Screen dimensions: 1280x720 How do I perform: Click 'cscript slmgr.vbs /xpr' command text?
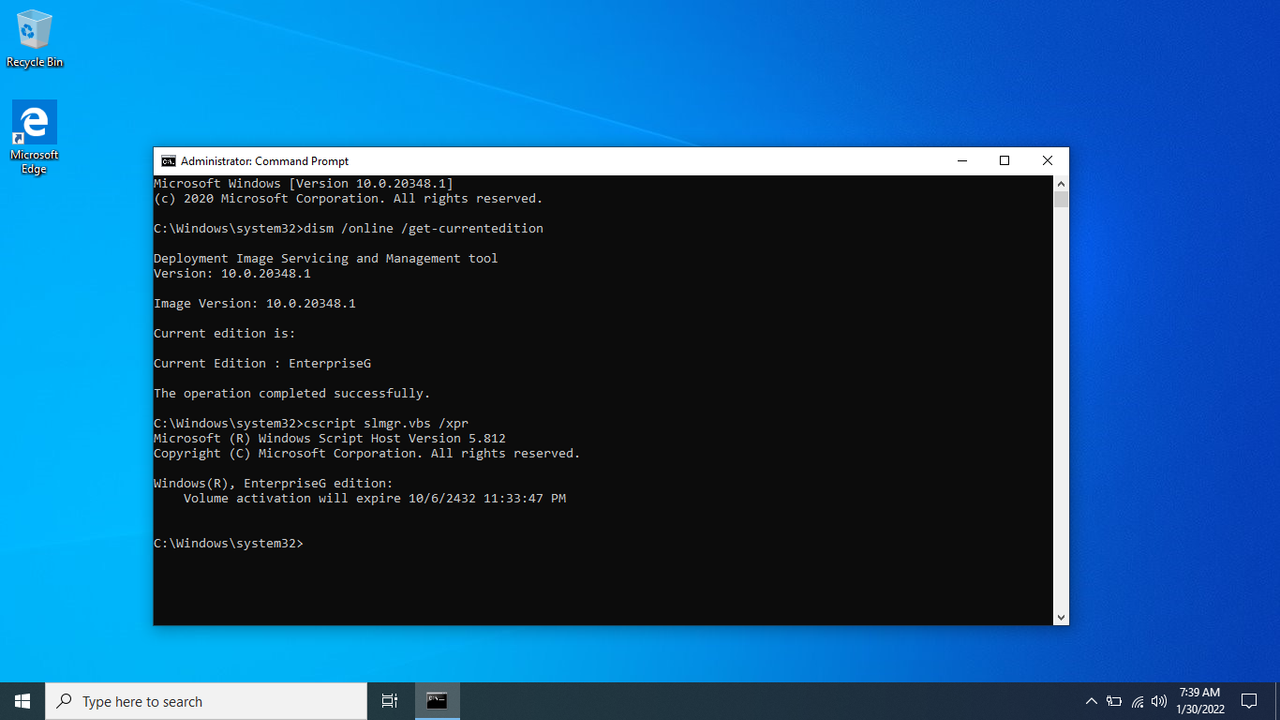tap(386, 423)
